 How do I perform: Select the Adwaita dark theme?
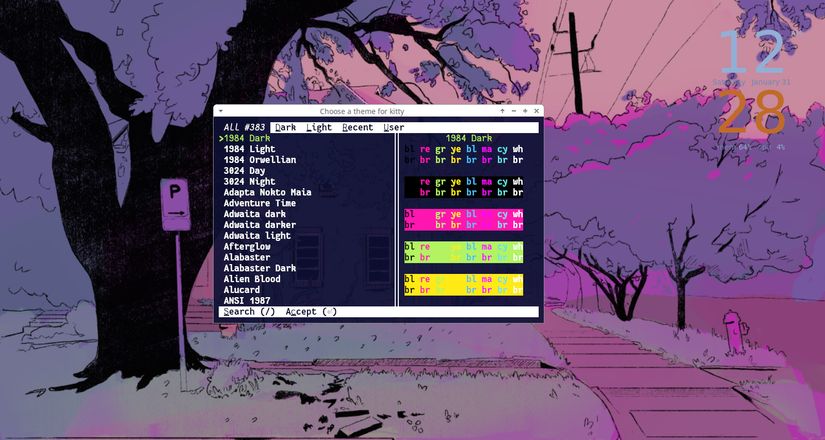coord(255,214)
